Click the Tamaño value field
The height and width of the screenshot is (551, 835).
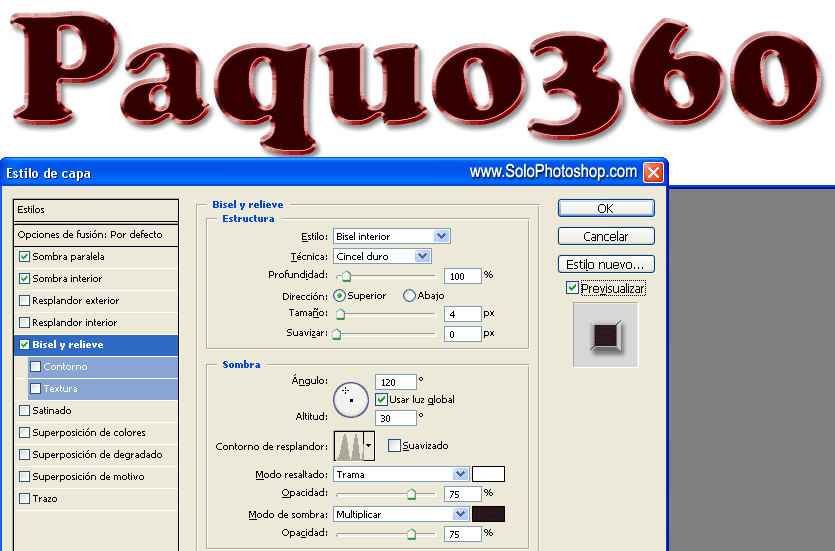coord(462,314)
